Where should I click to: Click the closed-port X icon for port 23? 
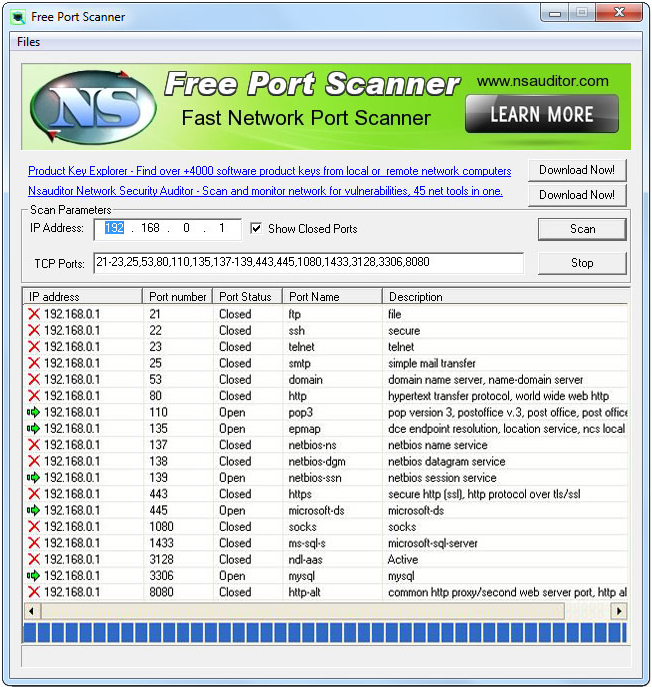coord(34,347)
